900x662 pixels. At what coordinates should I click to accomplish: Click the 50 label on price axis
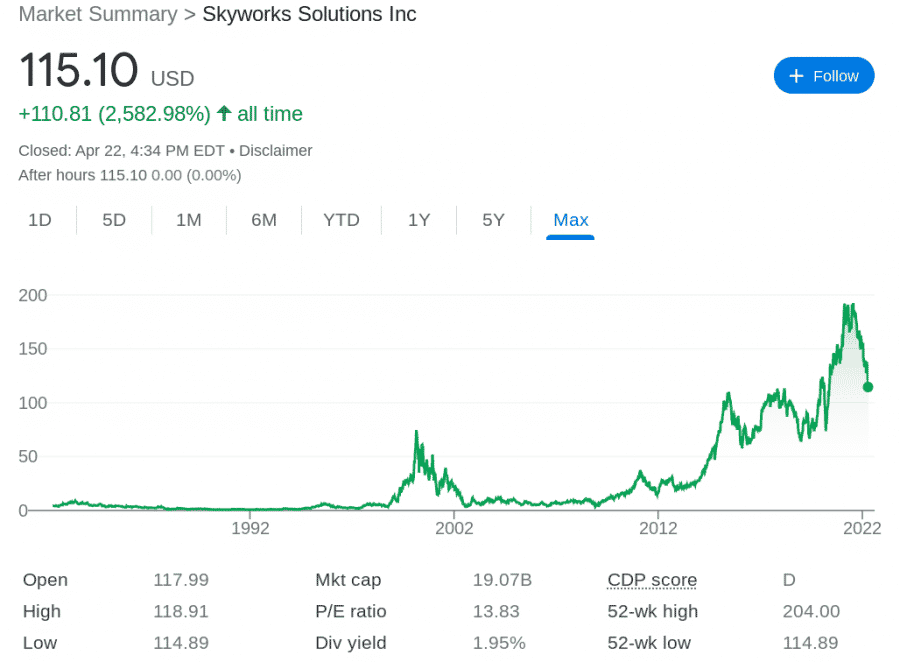[28, 456]
